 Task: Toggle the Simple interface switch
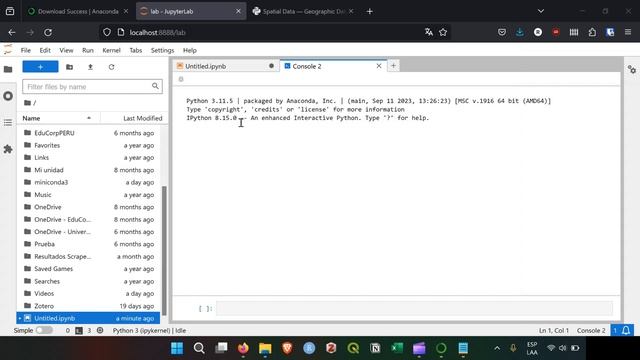pos(44,330)
